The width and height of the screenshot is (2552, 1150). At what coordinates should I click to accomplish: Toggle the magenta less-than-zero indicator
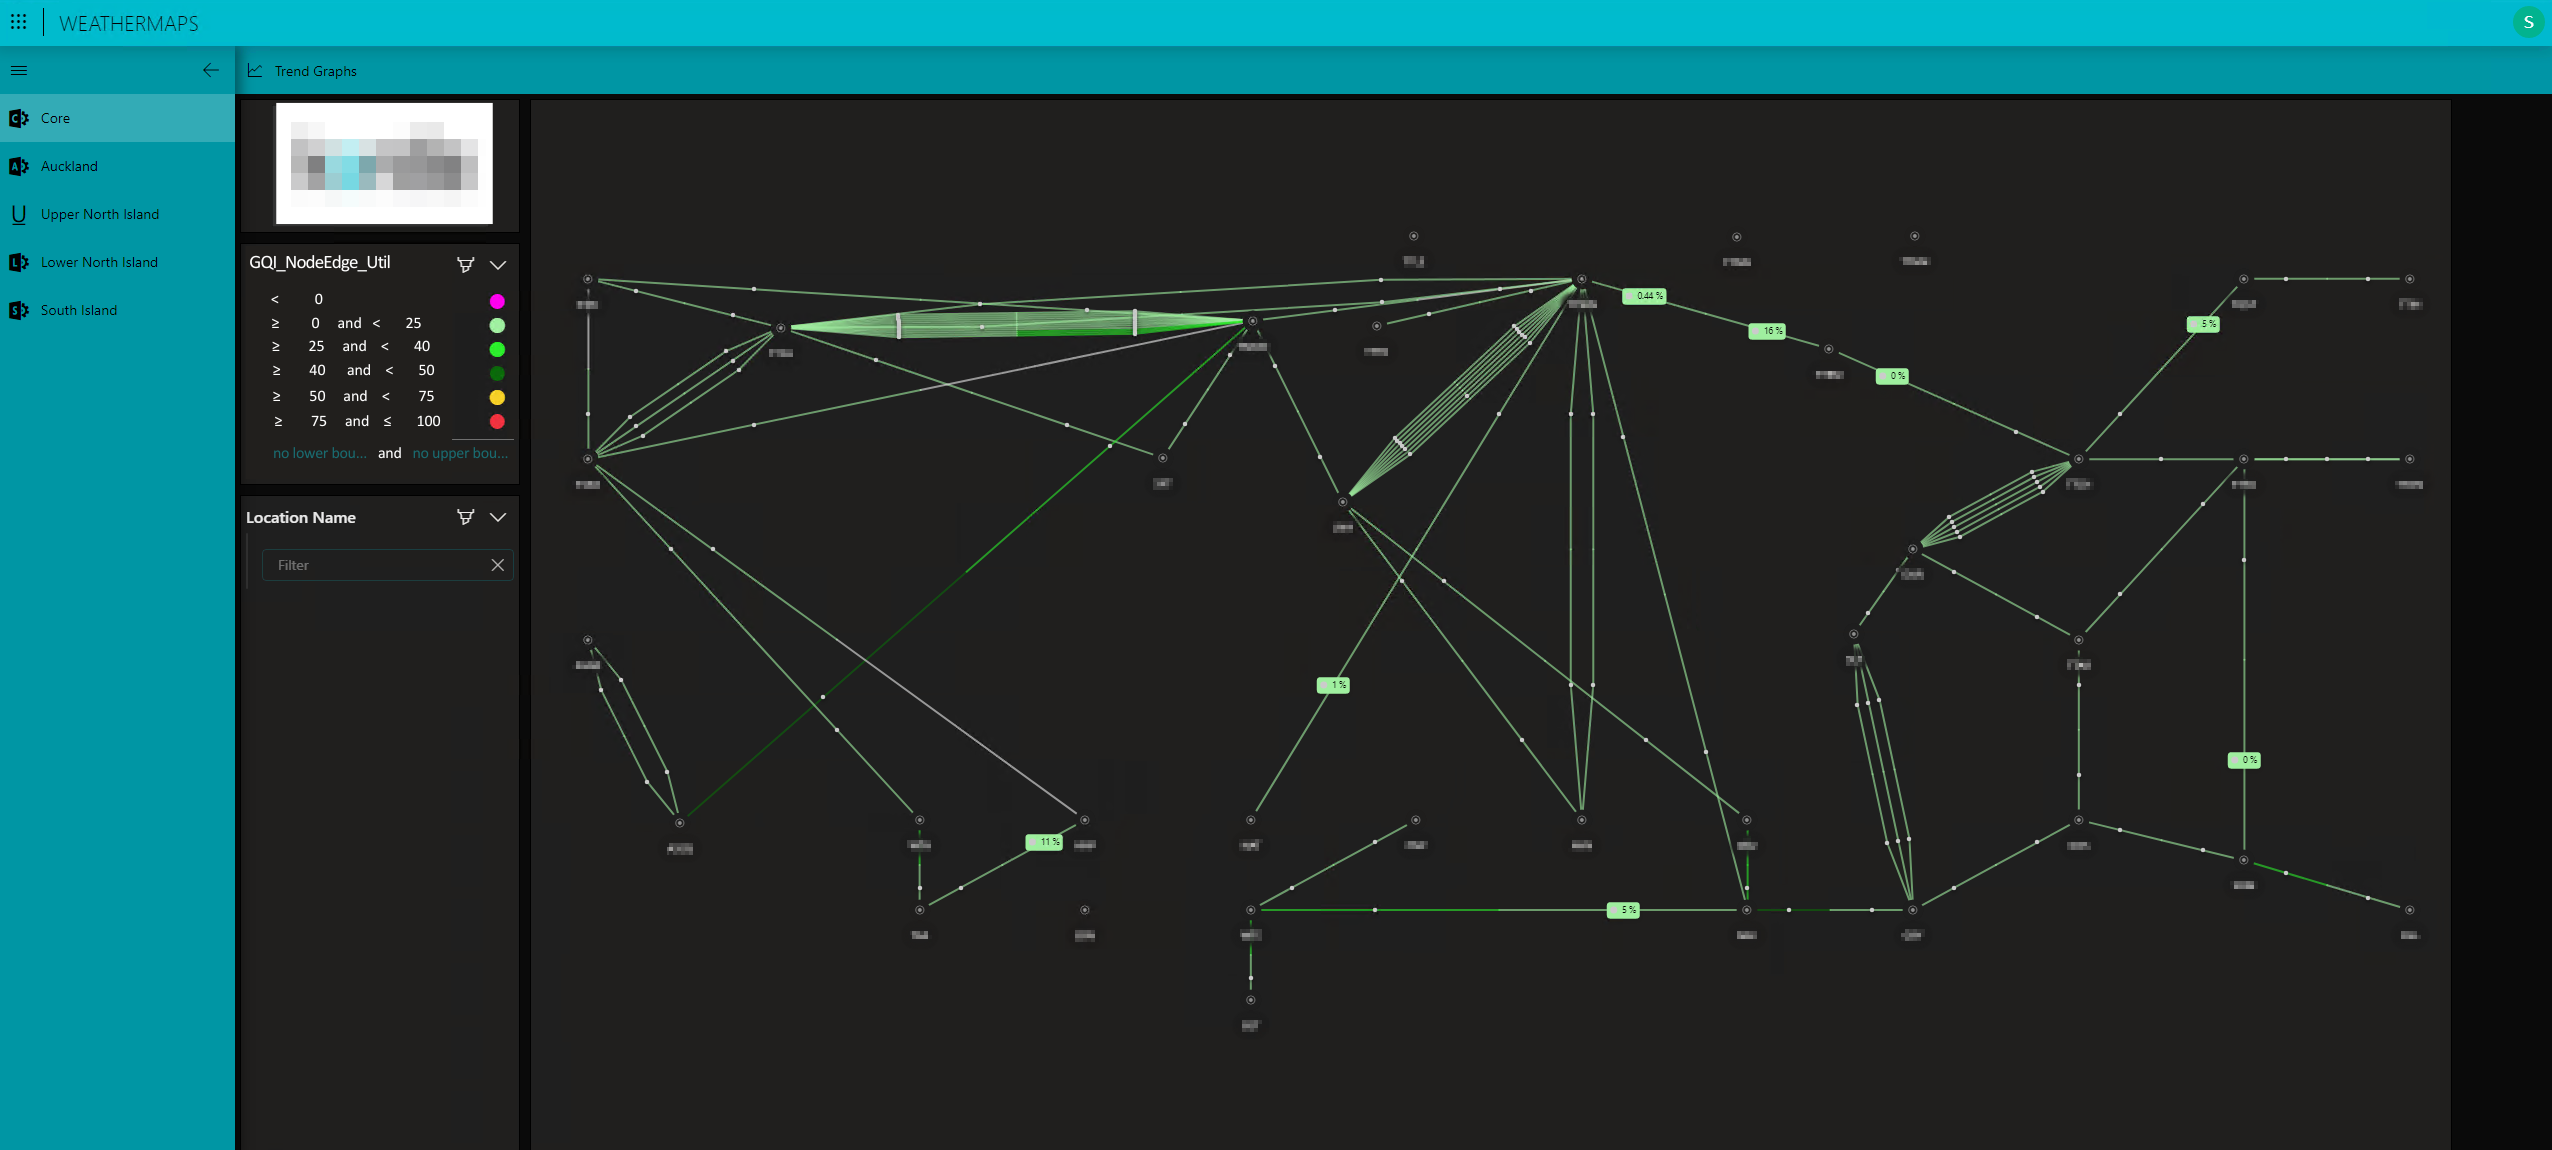pos(496,299)
